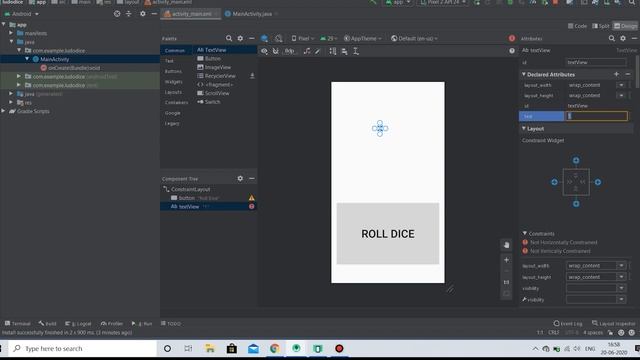The height and width of the screenshot is (360, 640).
Task: Click project scroll-from-source target icon
Action: coord(117,14)
